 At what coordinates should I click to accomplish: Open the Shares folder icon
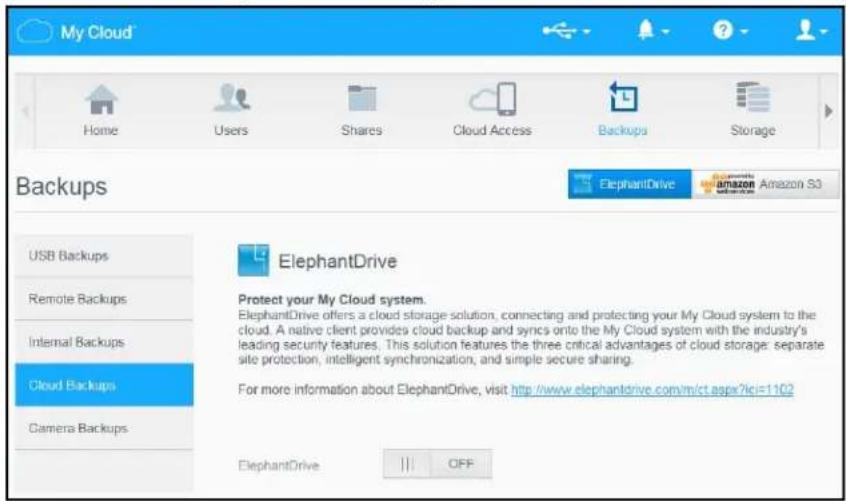click(361, 98)
